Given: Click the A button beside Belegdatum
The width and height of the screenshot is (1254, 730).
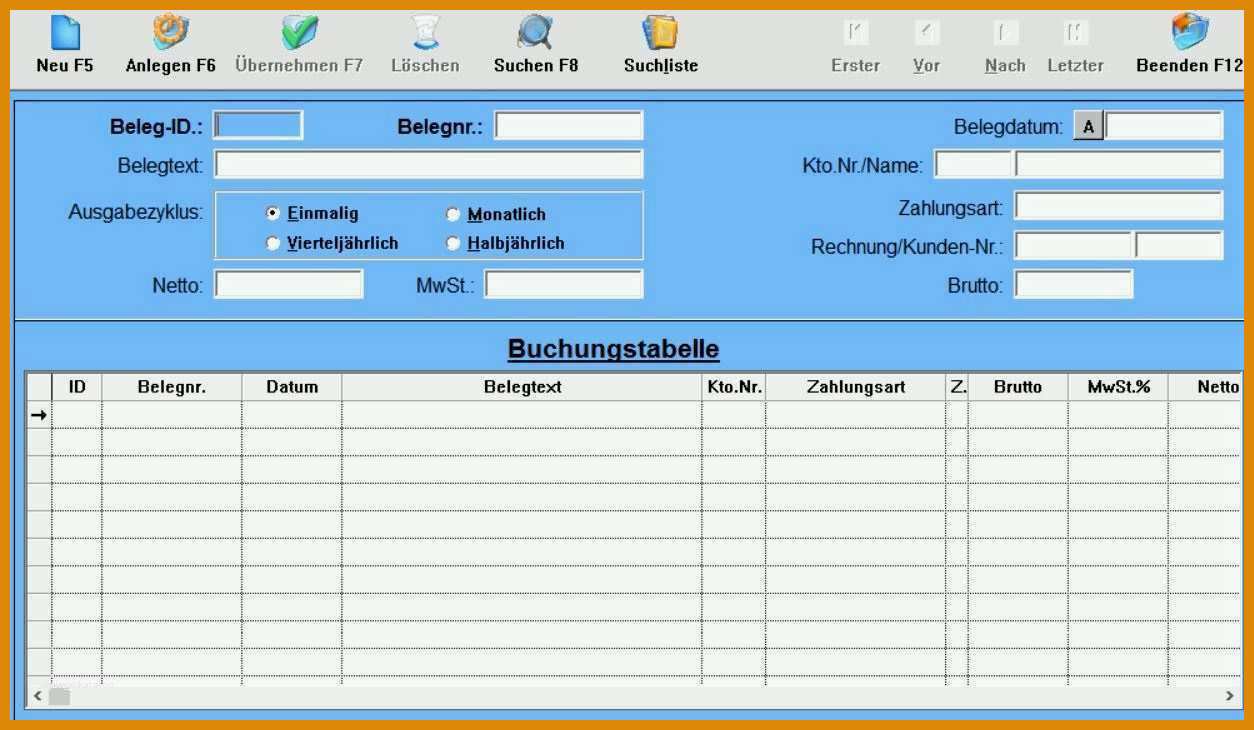Looking at the screenshot, I should 1088,127.
